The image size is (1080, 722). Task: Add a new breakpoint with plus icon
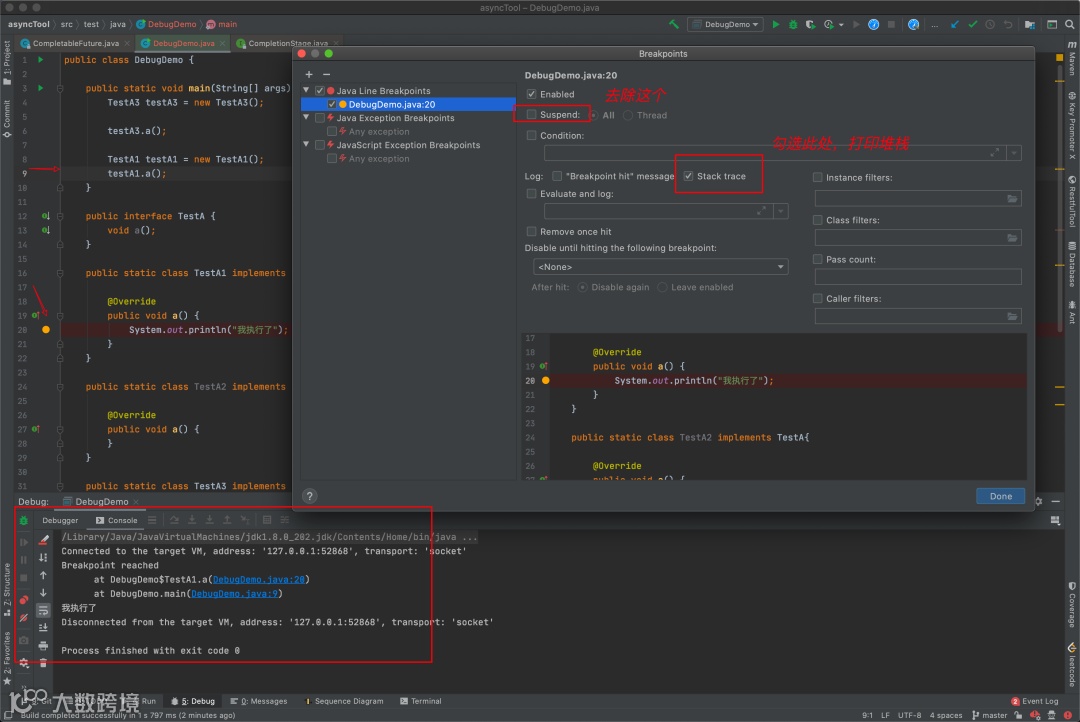coord(309,74)
